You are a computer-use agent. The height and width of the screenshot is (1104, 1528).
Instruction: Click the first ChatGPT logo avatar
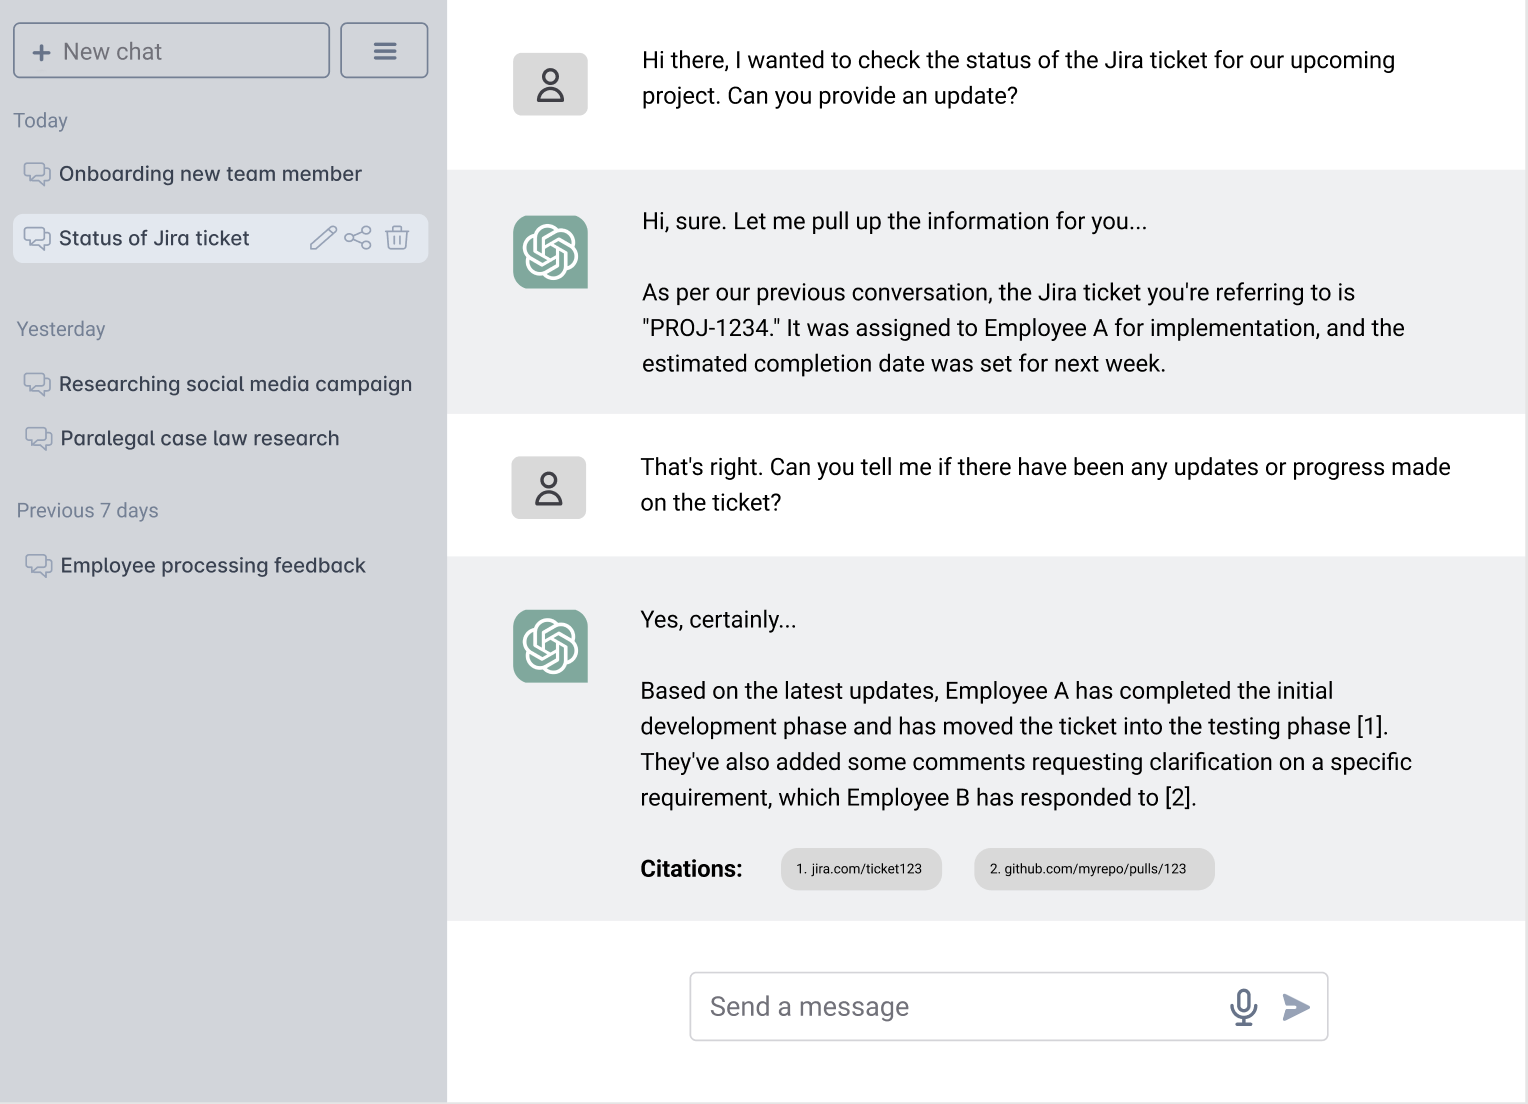(550, 252)
